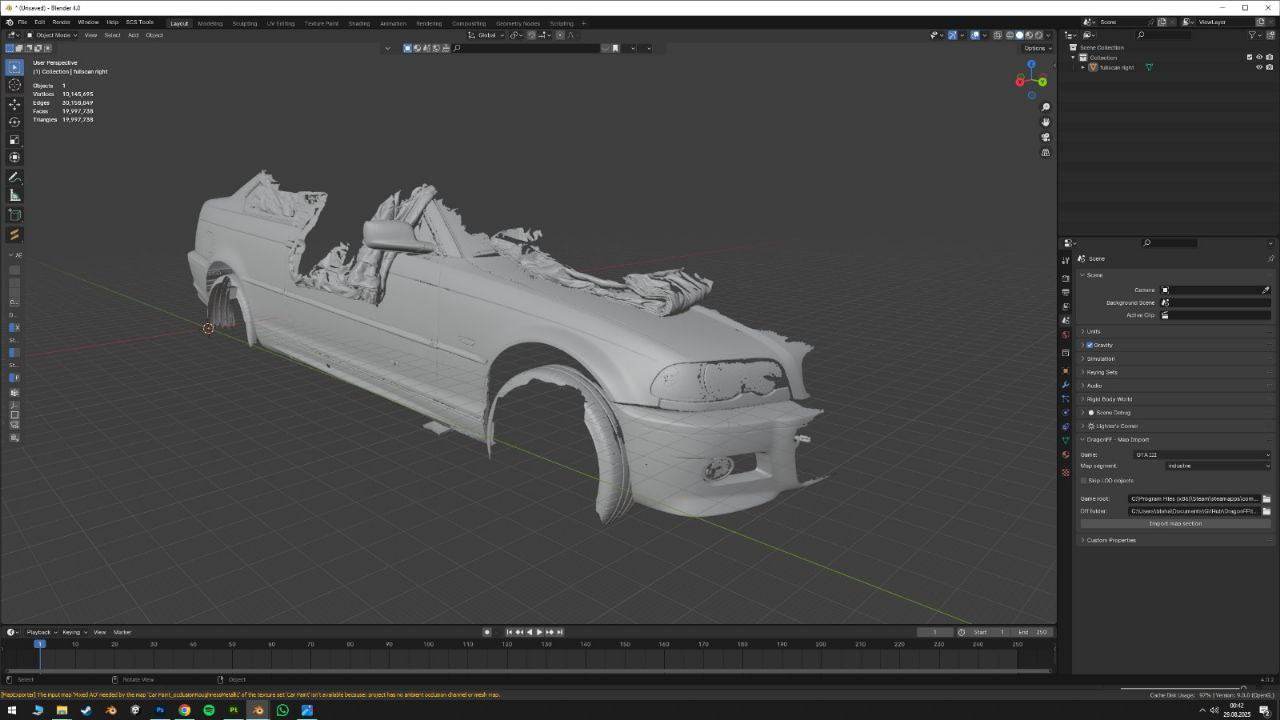Choose the Measure tool
Viewport: 1280px width, 720px height.
click(x=14, y=195)
